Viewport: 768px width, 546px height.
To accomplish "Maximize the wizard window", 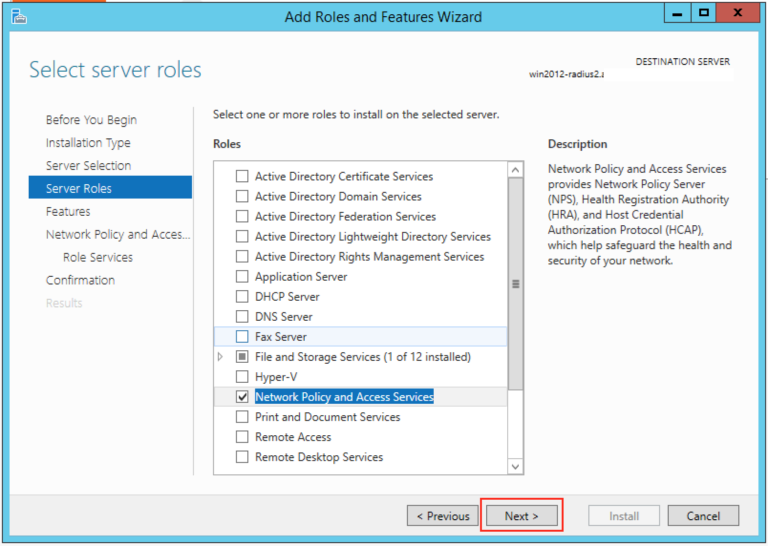I will 704,13.
